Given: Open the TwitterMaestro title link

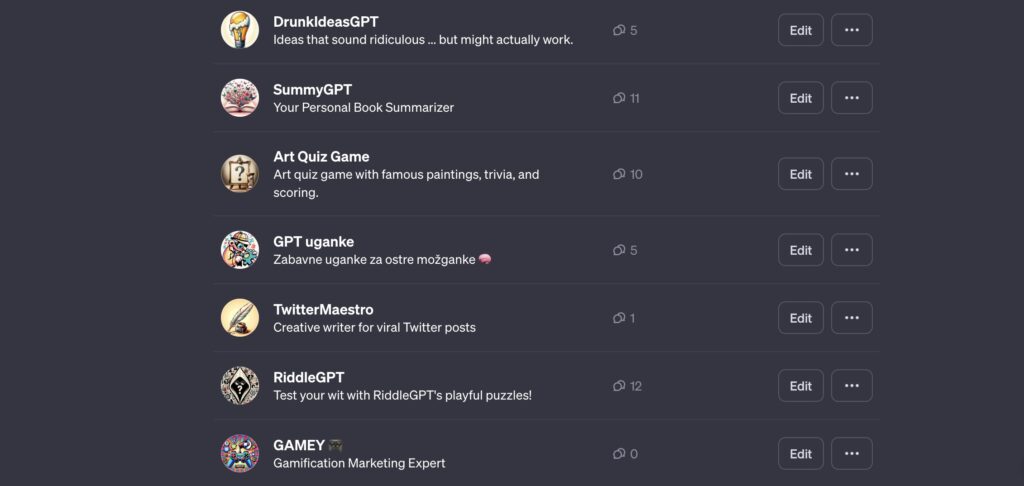Looking at the screenshot, I should pos(323,310).
